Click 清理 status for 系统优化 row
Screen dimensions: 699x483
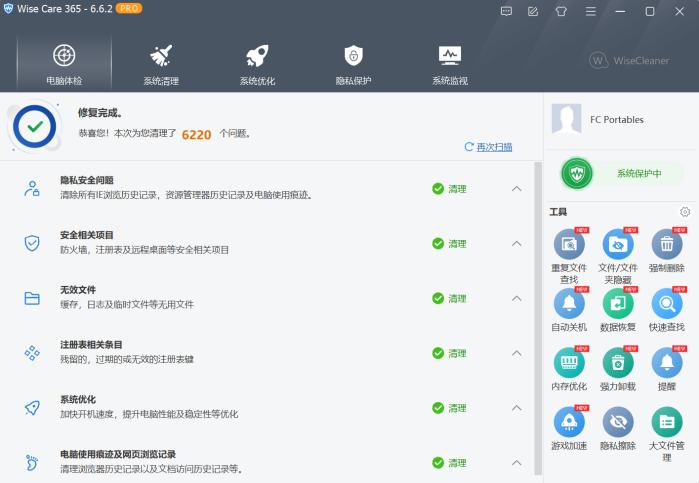[x=449, y=408]
